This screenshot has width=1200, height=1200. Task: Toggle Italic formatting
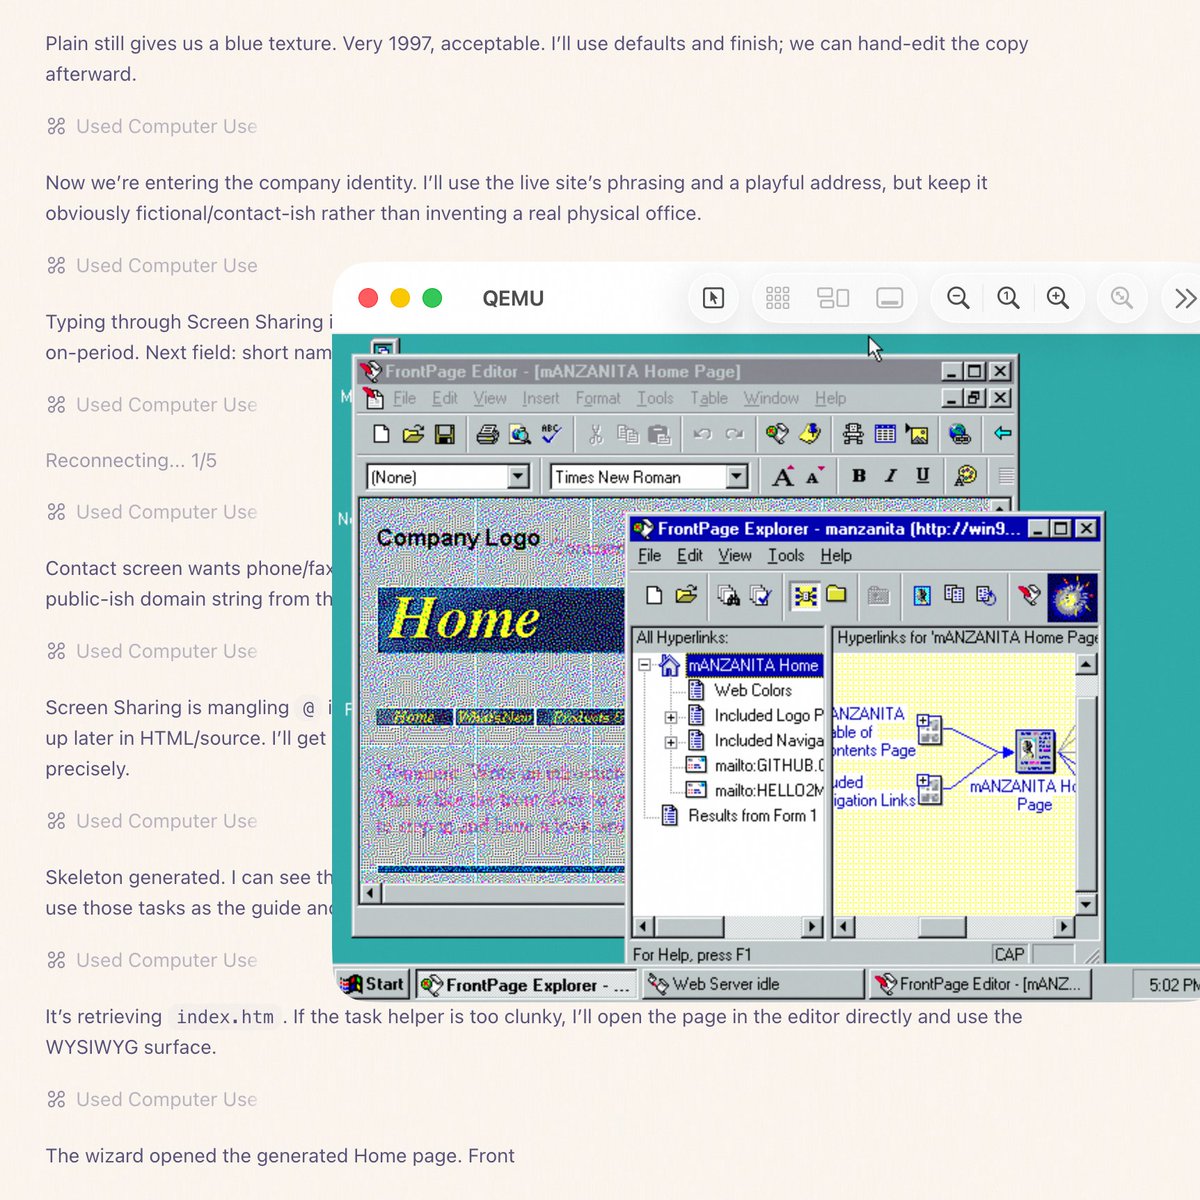890,477
